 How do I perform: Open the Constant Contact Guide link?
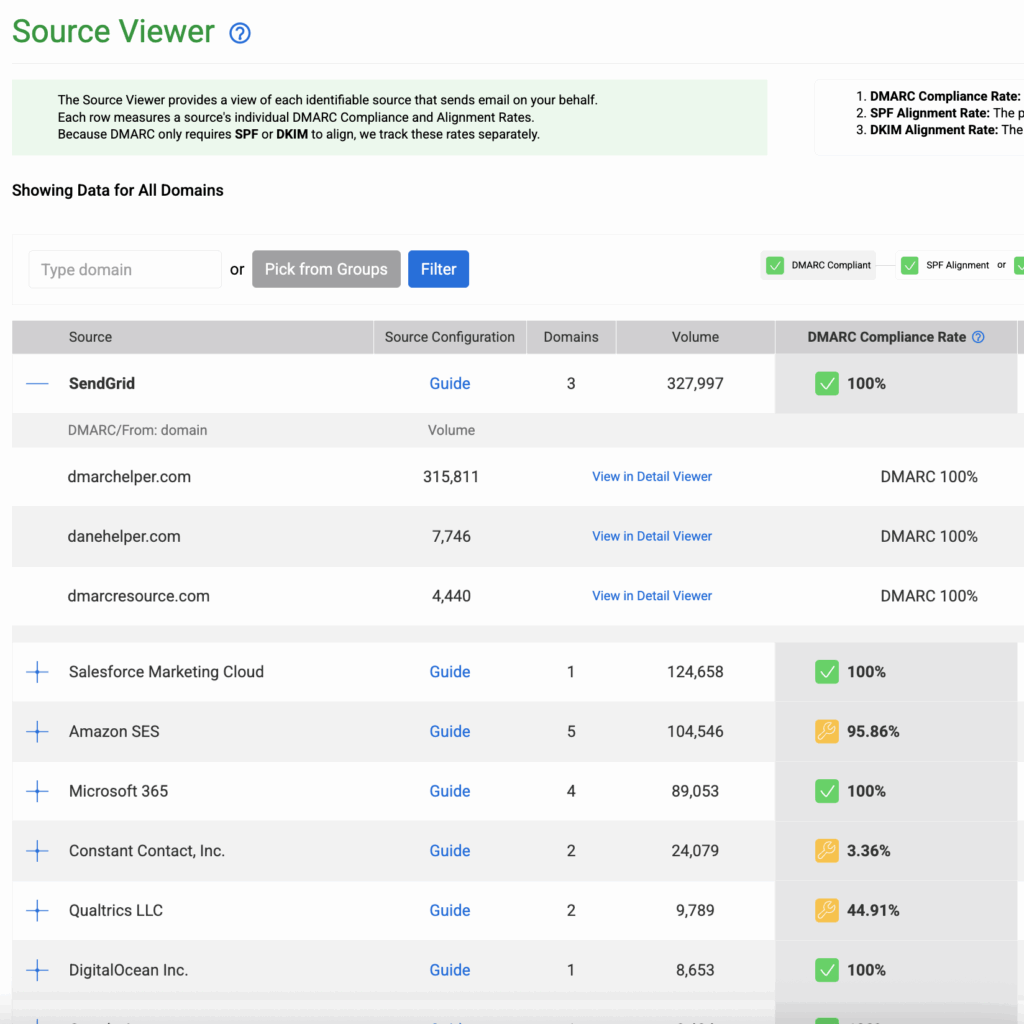(x=449, y=850)
